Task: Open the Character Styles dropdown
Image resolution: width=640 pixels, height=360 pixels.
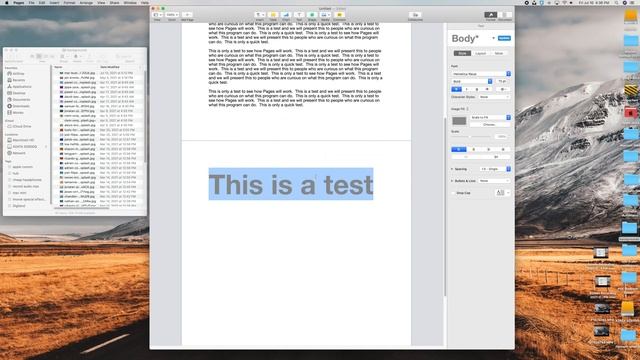Action: point(494,97)
